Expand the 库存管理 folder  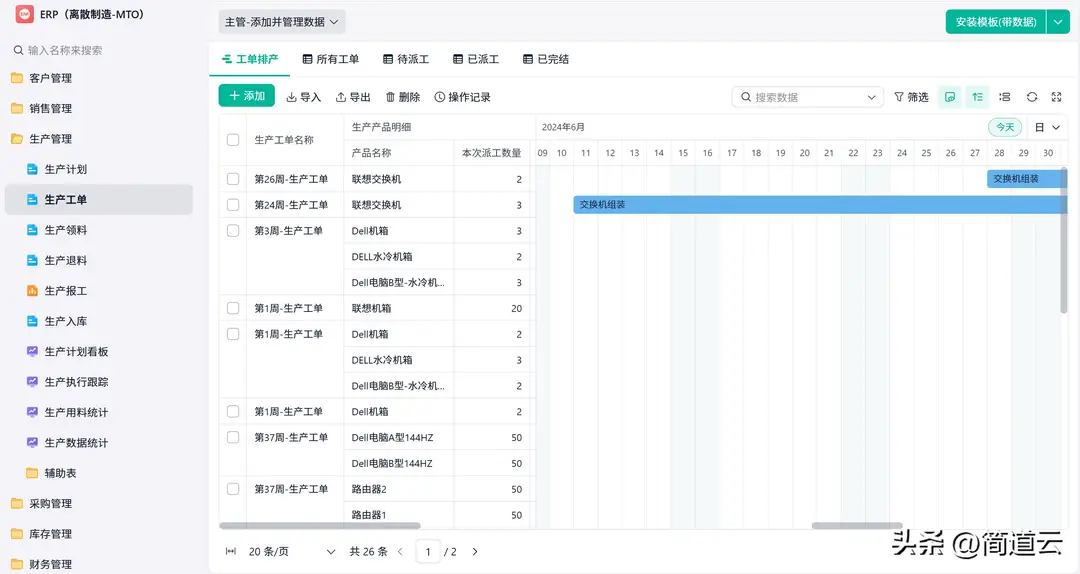[x=41, y=533]
